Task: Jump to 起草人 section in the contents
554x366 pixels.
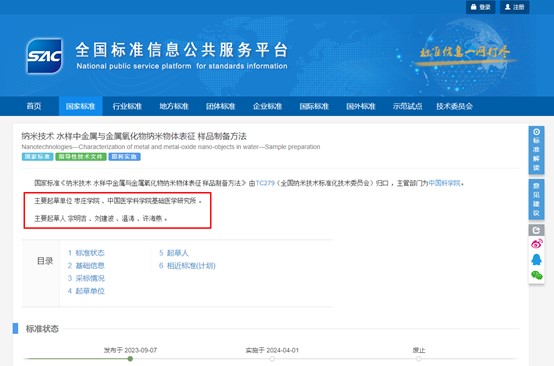Action: [173, 253]
